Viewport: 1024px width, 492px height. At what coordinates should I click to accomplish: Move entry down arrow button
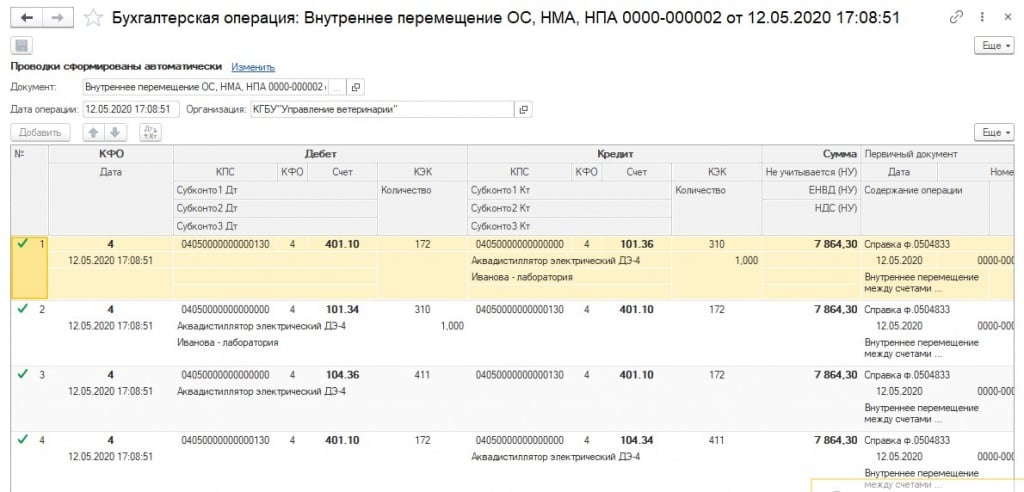pos(114,133)
